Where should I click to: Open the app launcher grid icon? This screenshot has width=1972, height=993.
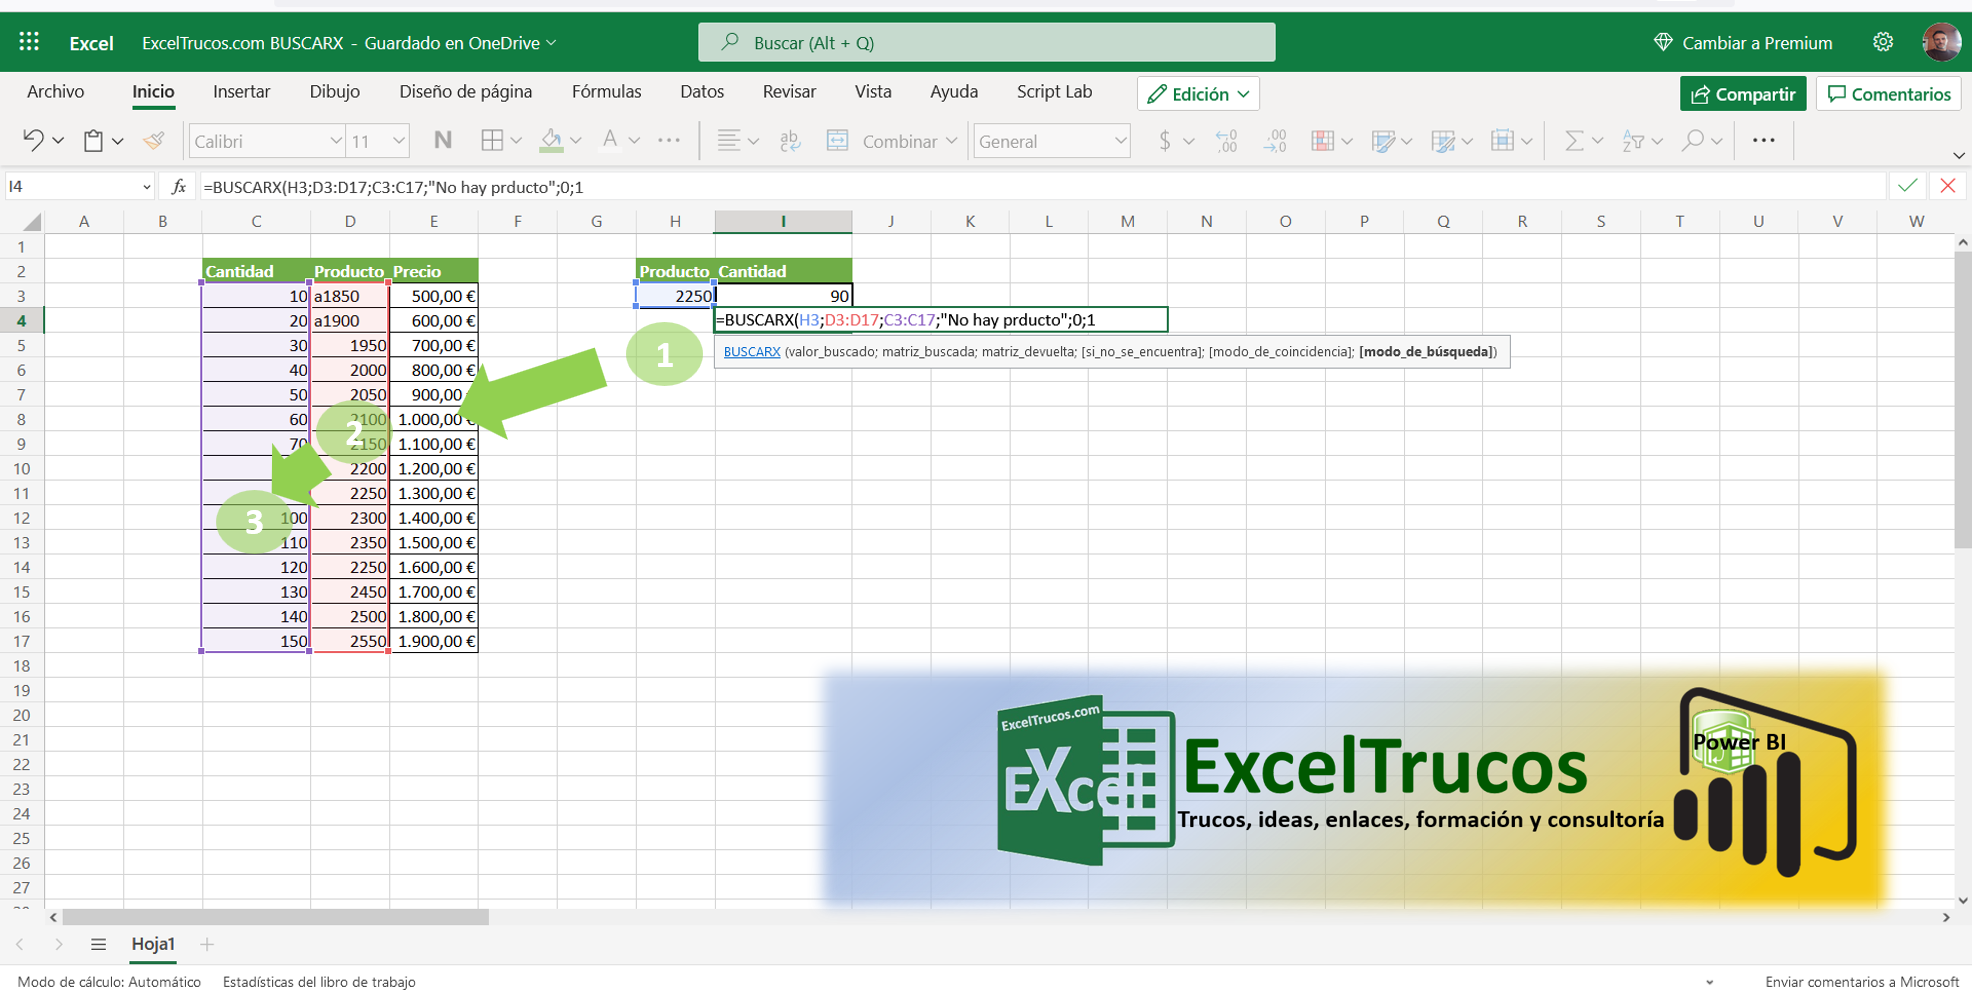point(29,42)
